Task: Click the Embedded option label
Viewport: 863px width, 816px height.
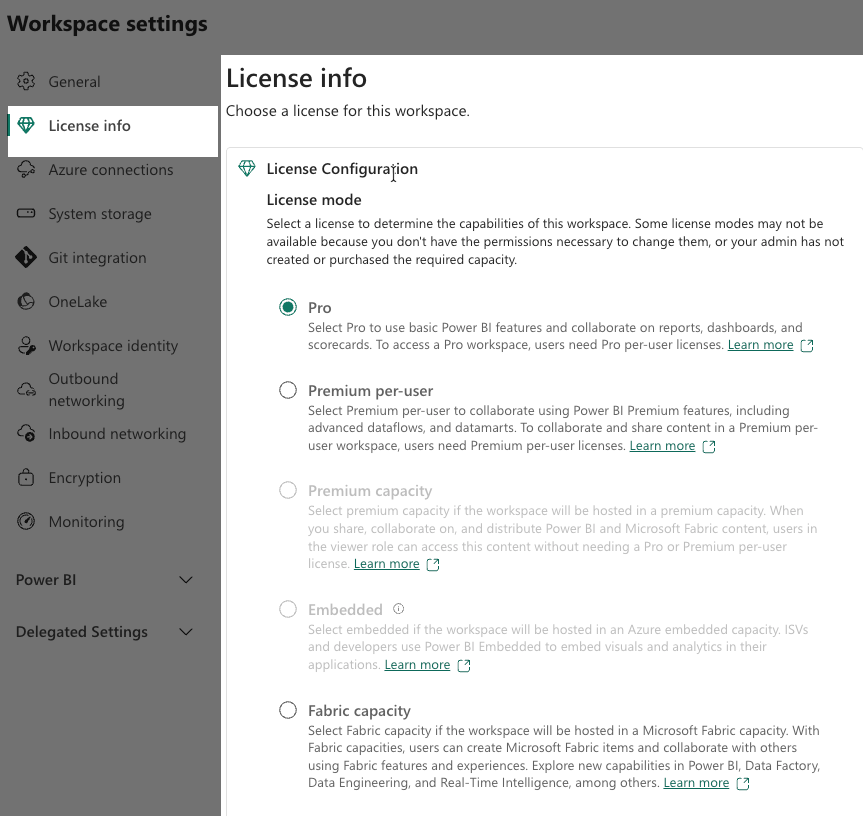Action: coord(345,610)
